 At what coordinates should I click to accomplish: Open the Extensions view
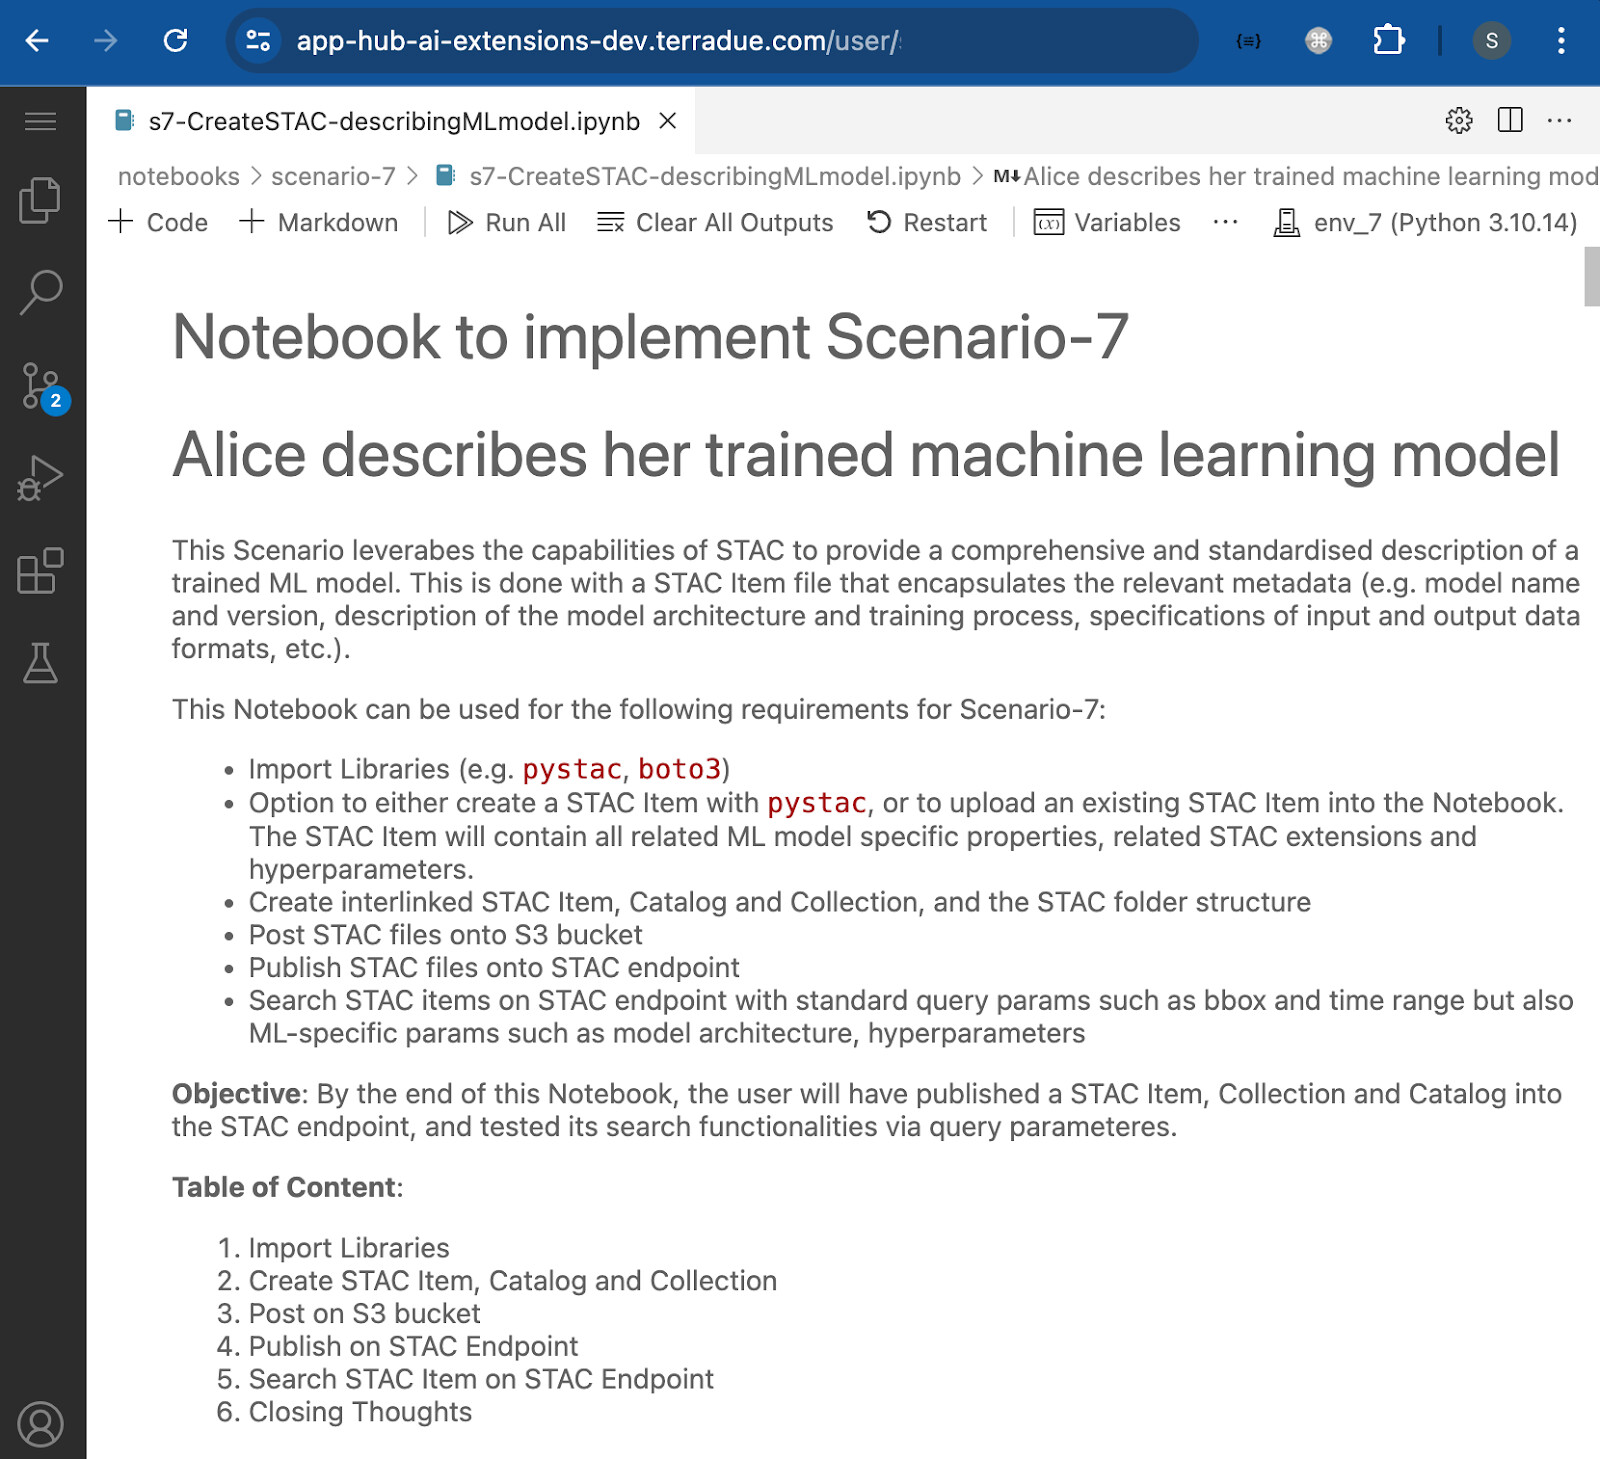tap(40, 571)
